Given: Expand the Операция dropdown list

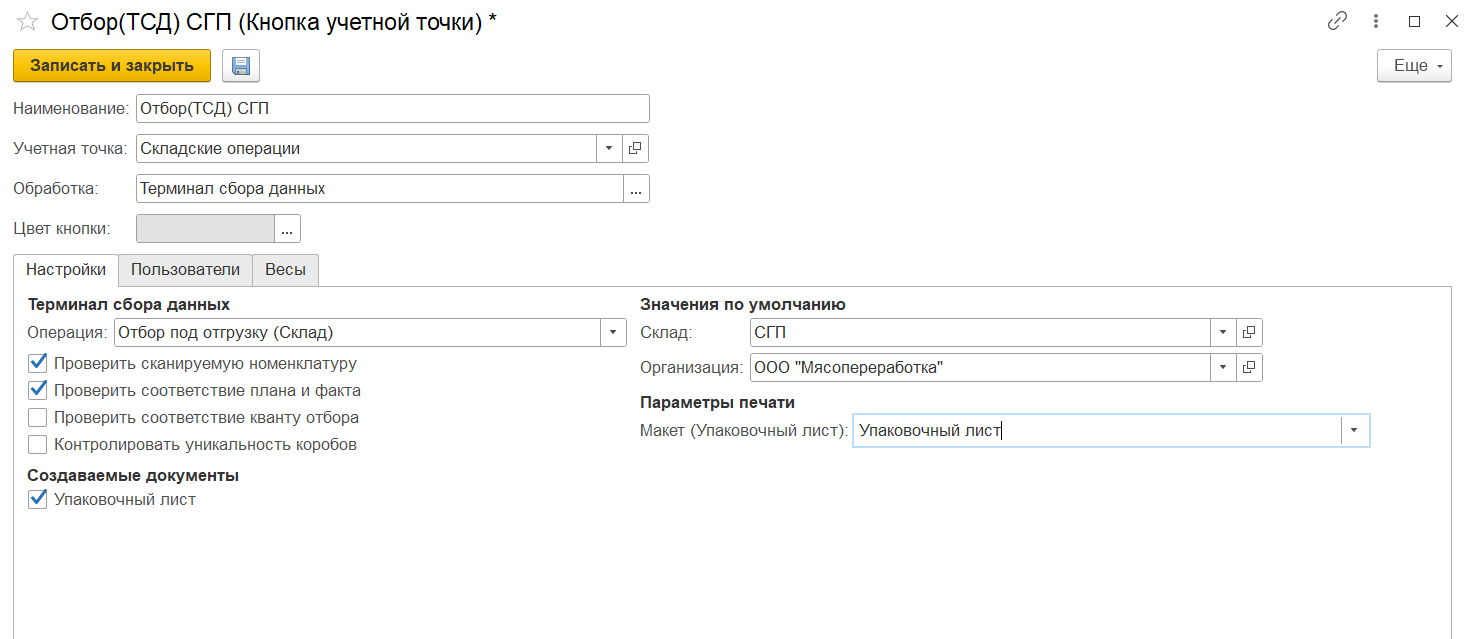Looking at the screenshot, I should point(612,332).
